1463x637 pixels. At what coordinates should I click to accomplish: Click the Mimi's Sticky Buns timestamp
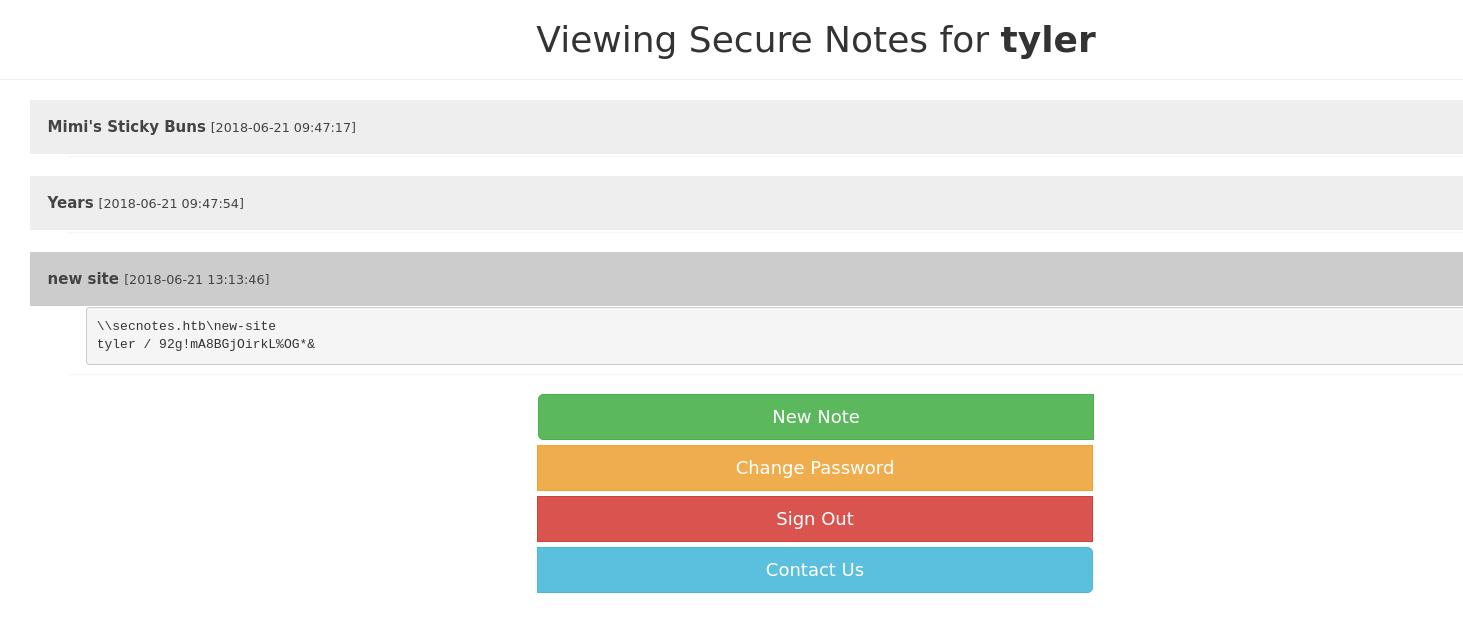point(283,128)
